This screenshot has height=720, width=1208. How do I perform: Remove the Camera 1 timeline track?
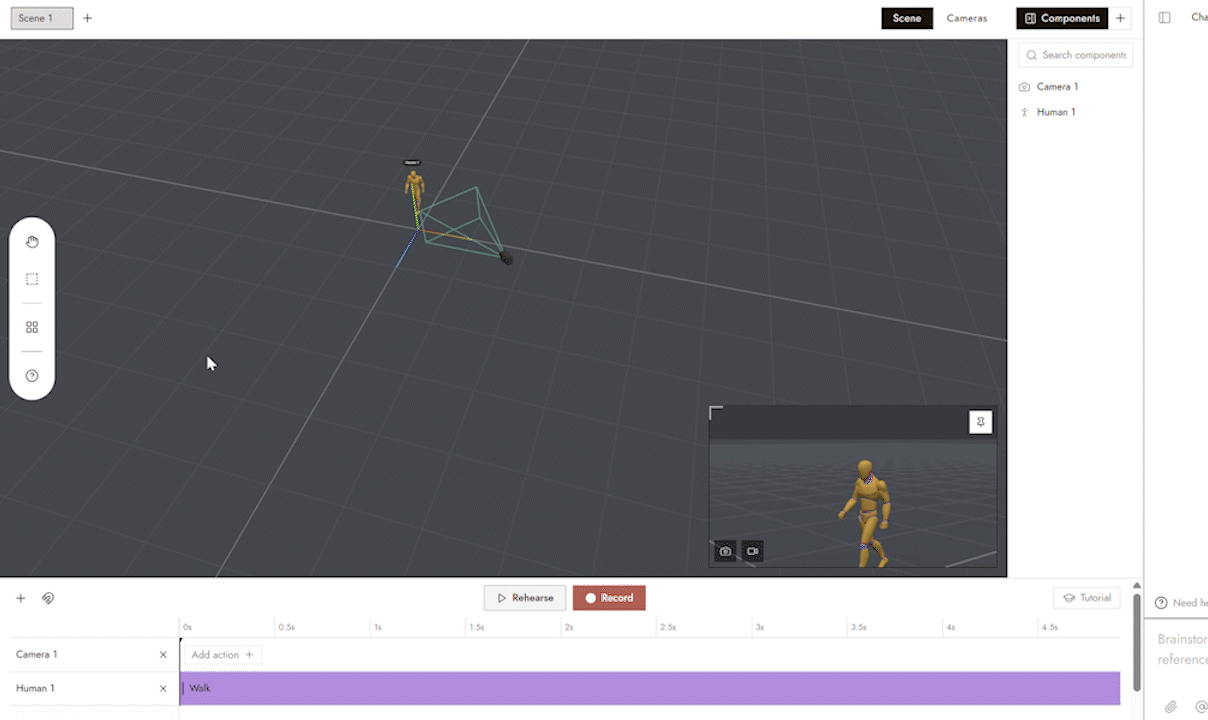pyautogui.click(x=163, y=655)
